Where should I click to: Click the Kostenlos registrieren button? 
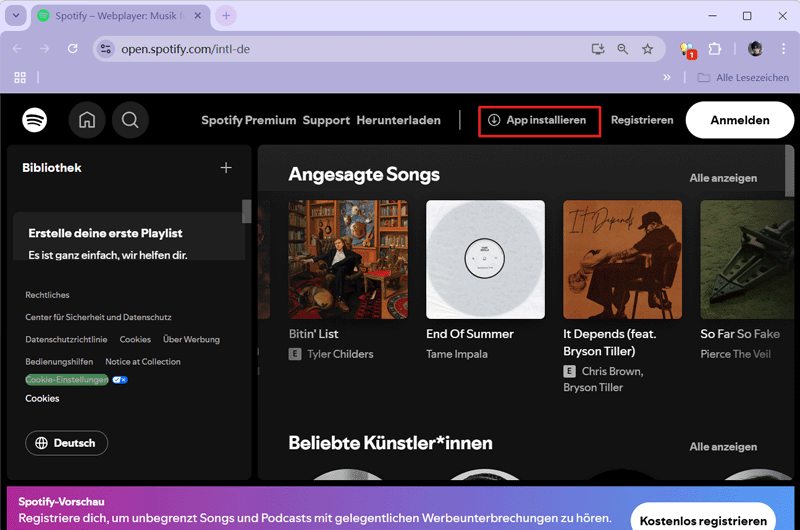point(703,518)
